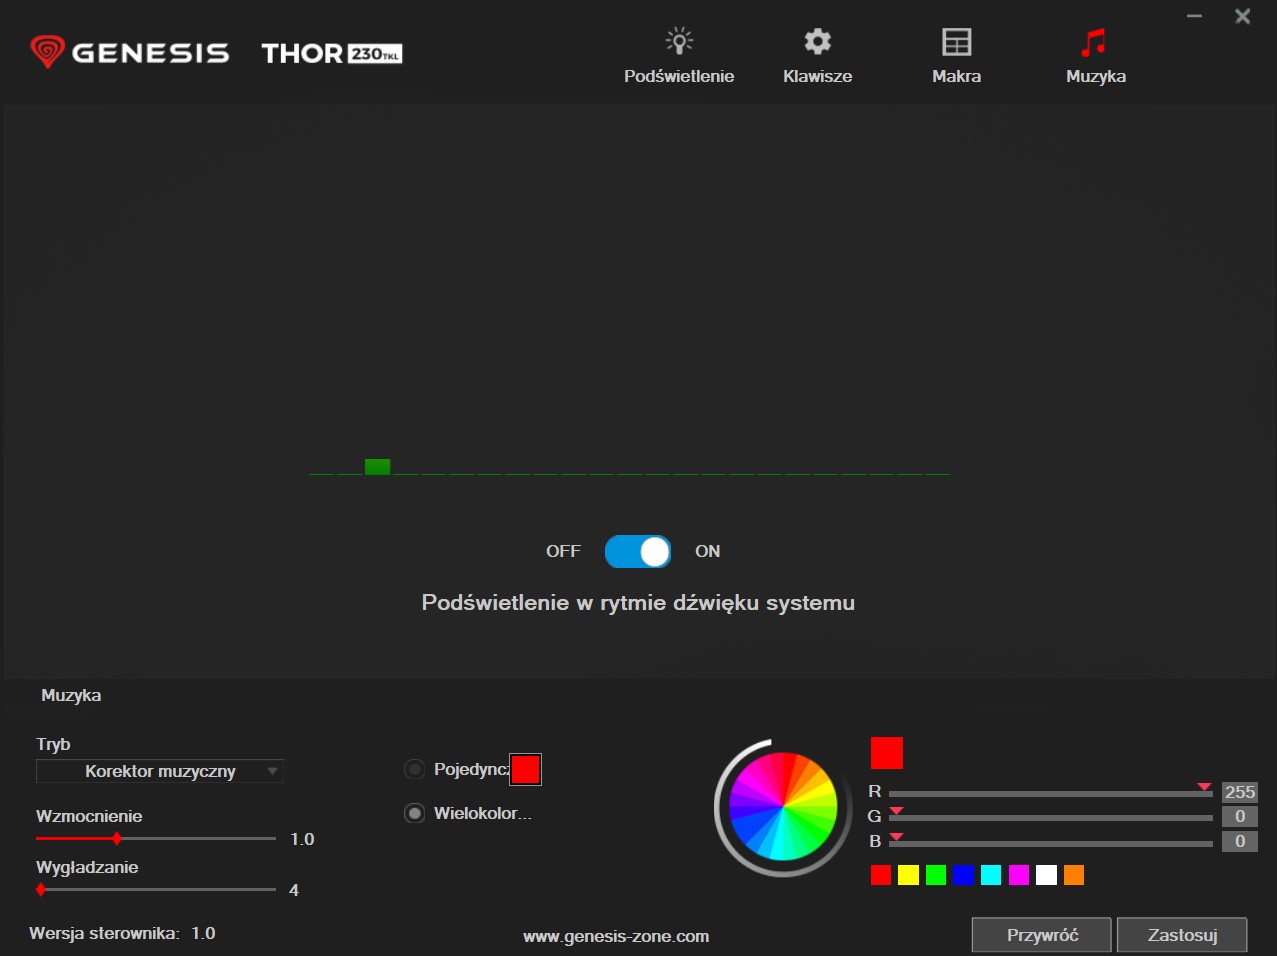Select the Wielokolor multicolor radio button

click(414, 813)
